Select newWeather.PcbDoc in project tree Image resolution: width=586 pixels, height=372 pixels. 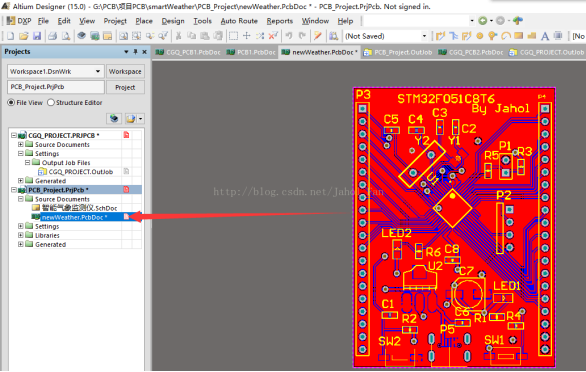pyautogui.click(x=74, y=217)
